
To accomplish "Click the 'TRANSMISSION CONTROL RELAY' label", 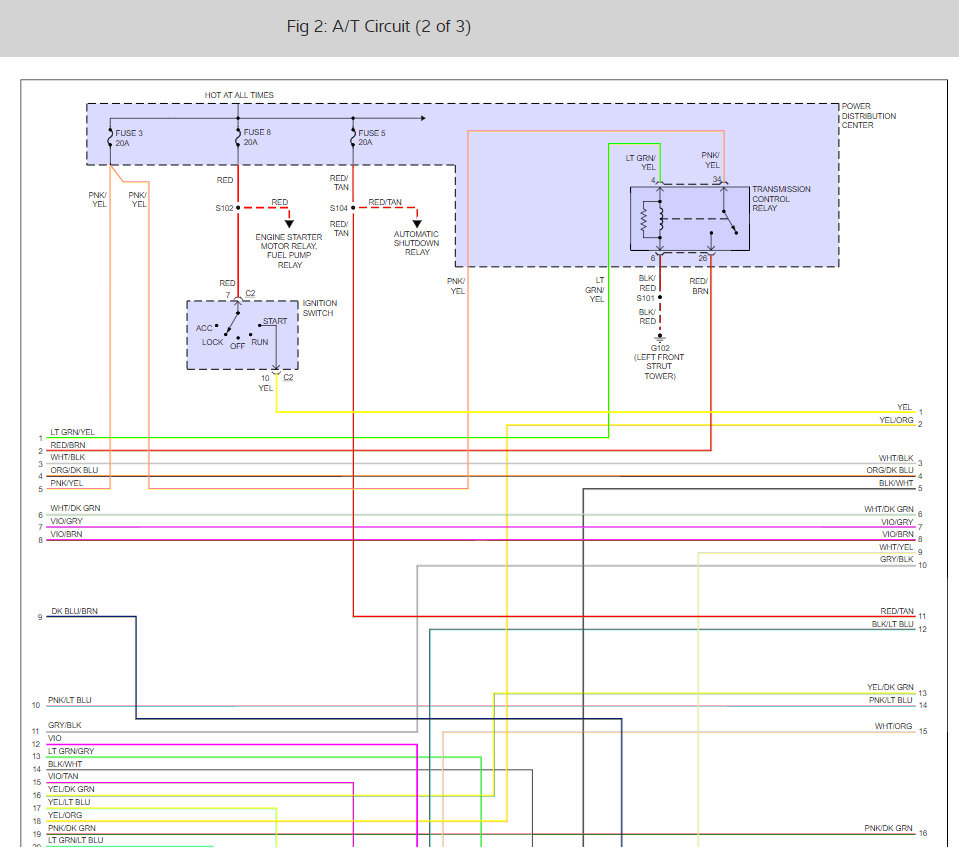I will [x=781, y=199].
